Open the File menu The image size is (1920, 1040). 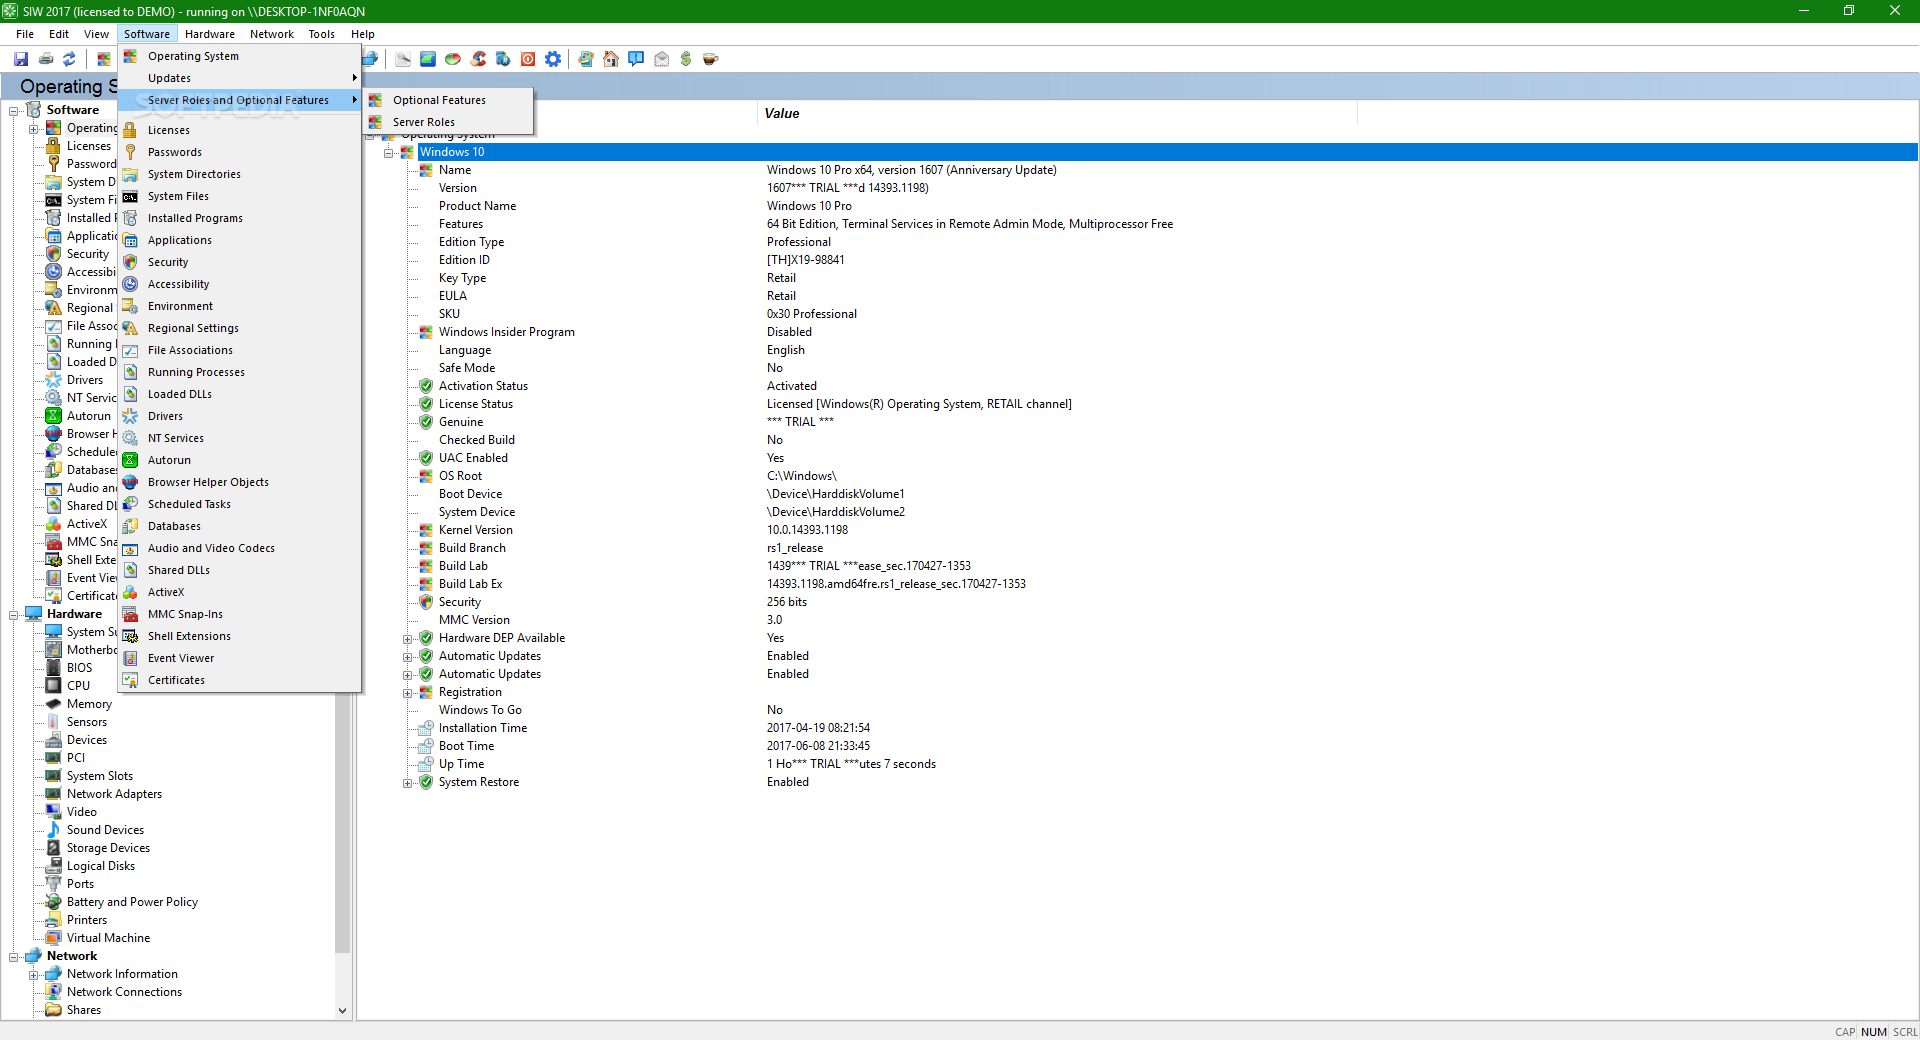point(25,34)
